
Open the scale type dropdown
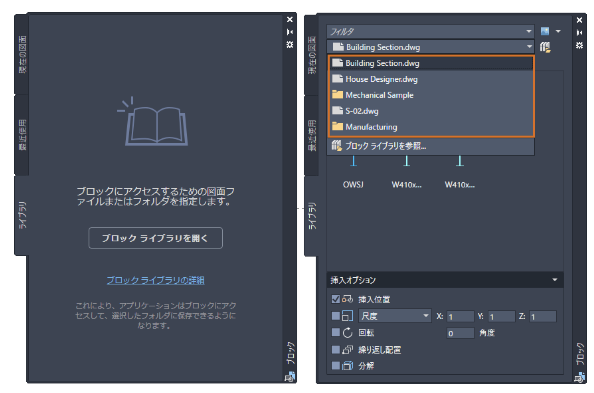pos(395,316)
